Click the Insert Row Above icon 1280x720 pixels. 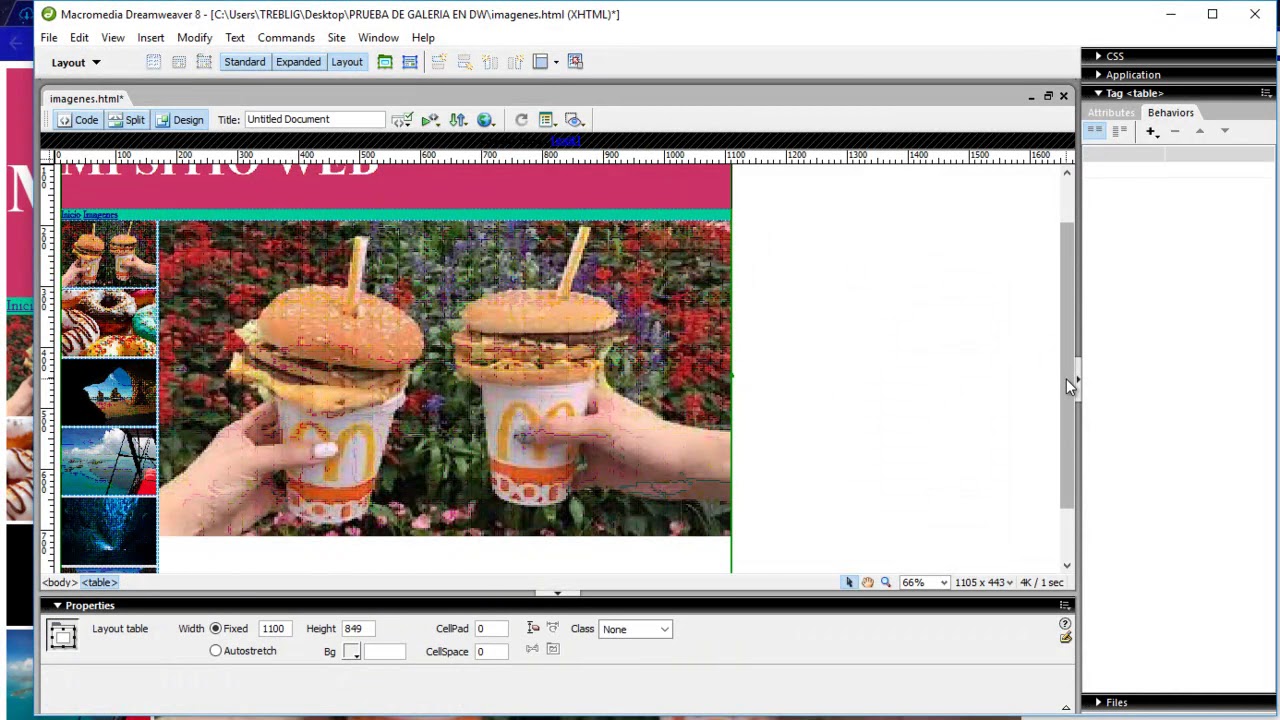(x=438, y=62)
